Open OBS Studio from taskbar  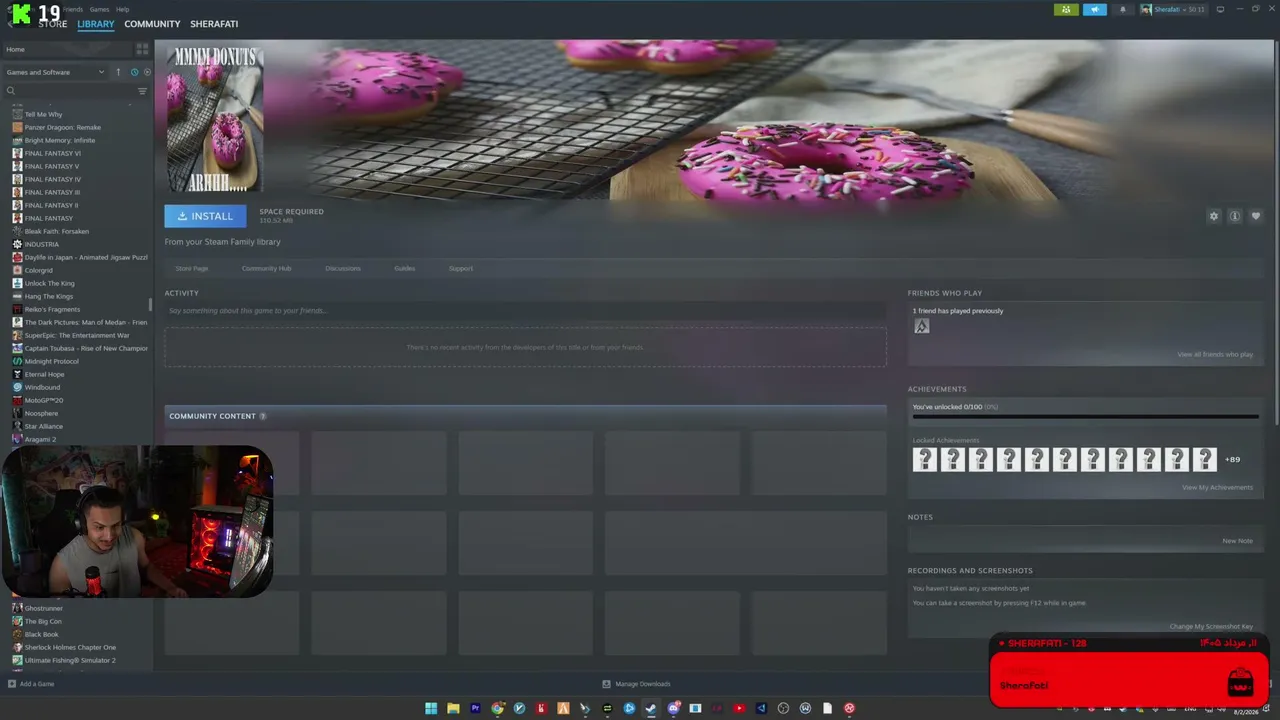tap(783, 708)
